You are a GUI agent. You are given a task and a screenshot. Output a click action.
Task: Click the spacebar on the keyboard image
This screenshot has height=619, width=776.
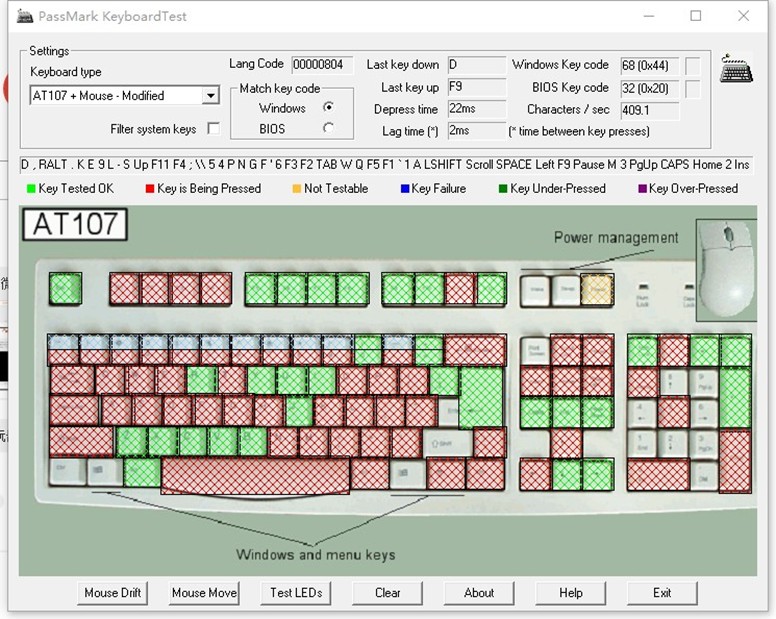[x=255, y=476]
